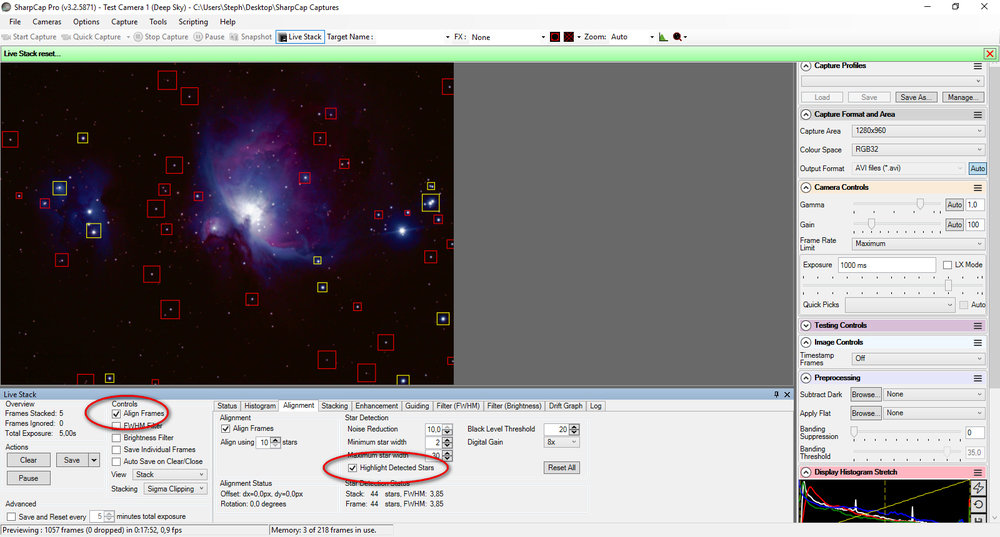Open the Testing Controls hamburger menu
1000x537 pixels.
pos(978,325)
